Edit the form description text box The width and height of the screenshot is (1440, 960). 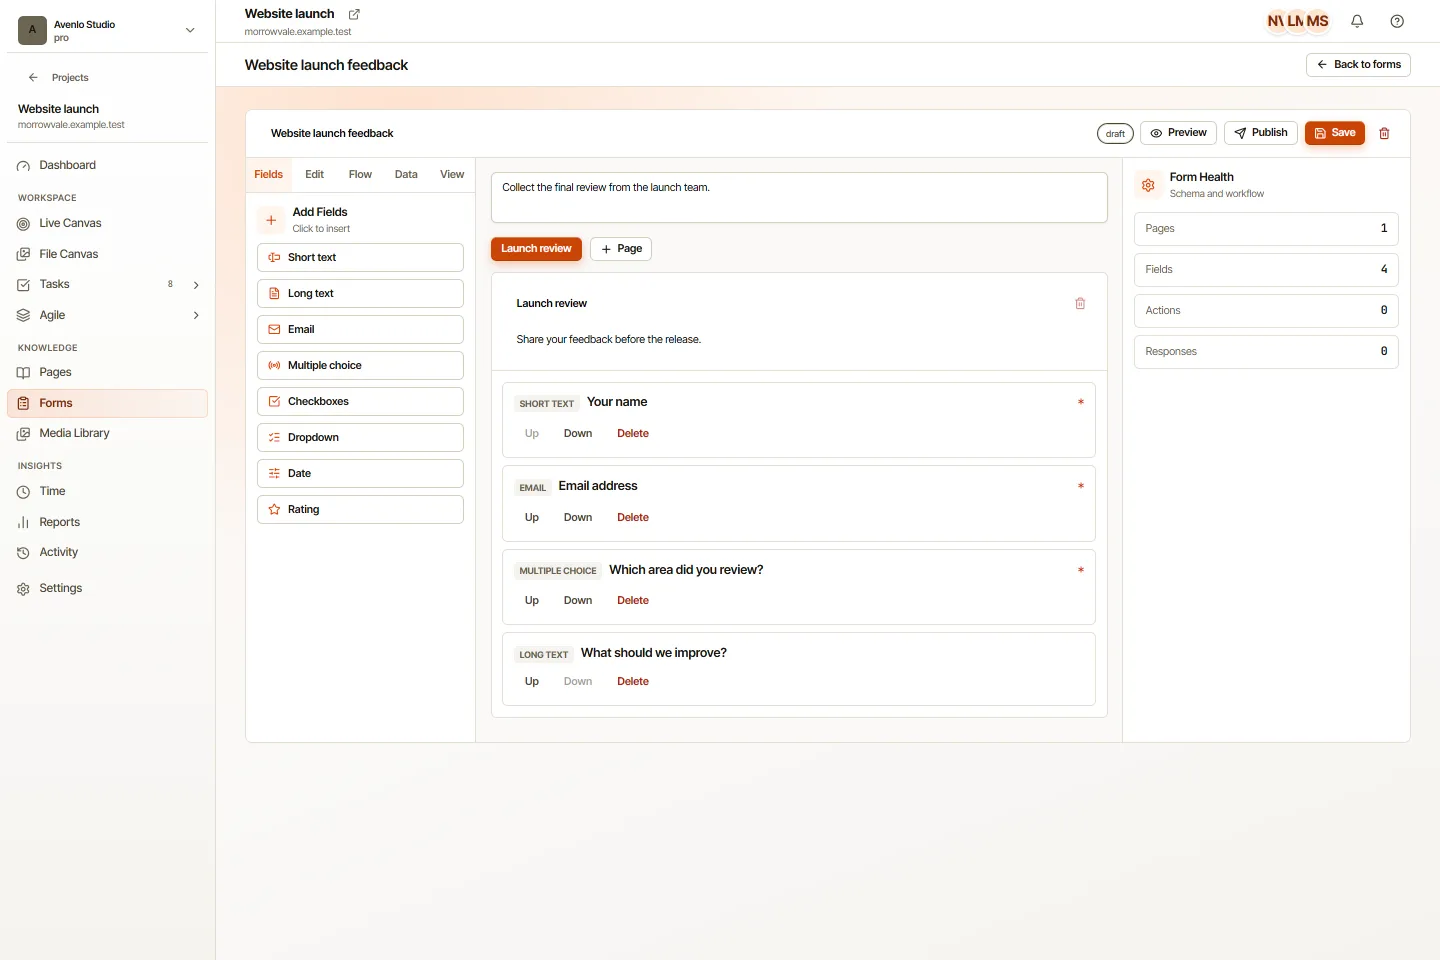click(x=799, y=197)
